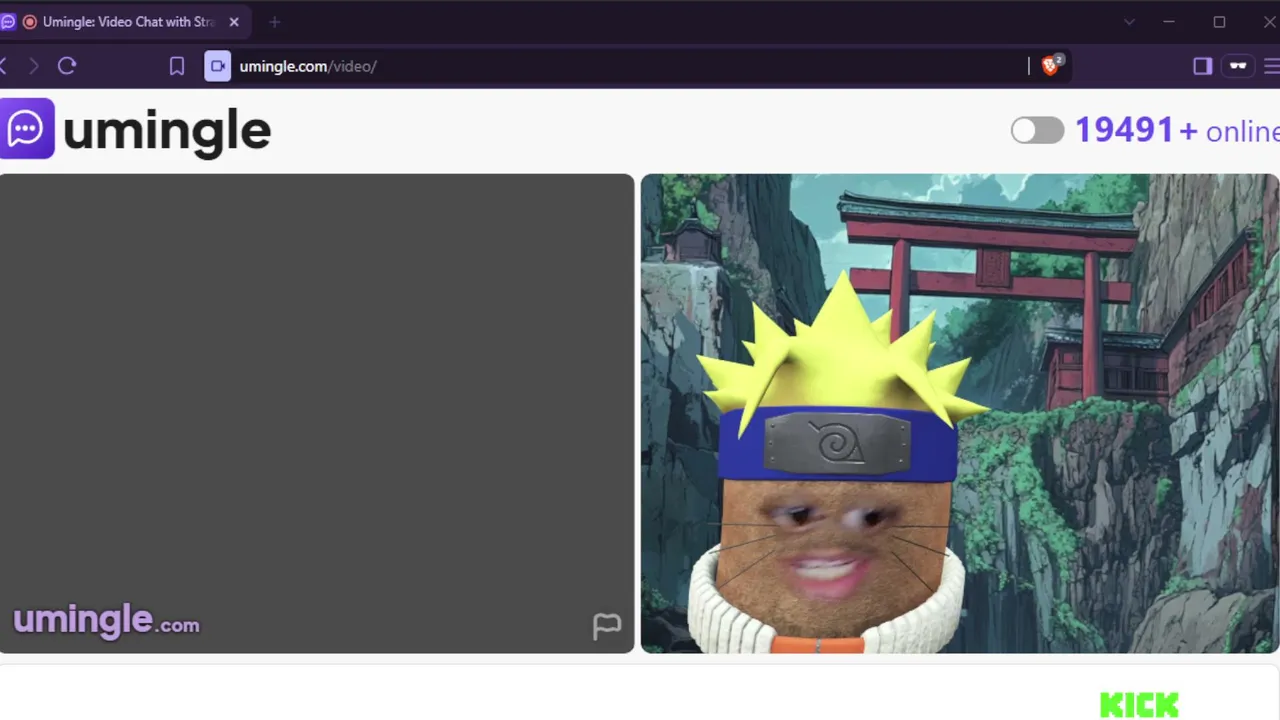The image size is (1280, 720).
Task: Close the Umingle browser tab
Action: [234, 22]
